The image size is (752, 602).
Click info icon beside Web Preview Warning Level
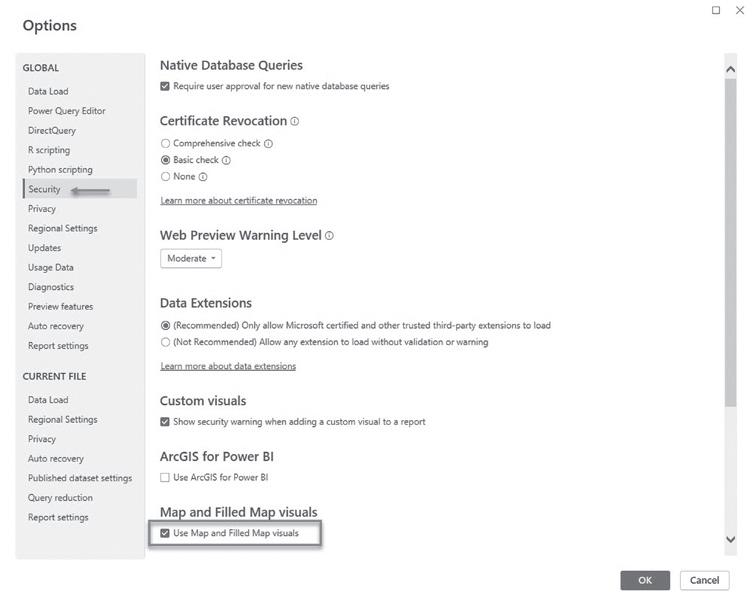click(329, 236)
